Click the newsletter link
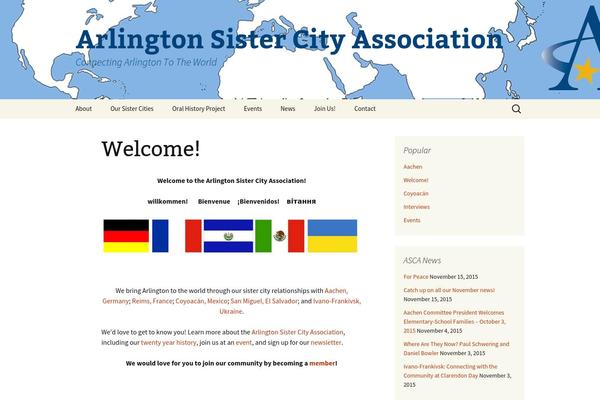600x400 pixels. [326, 342]
